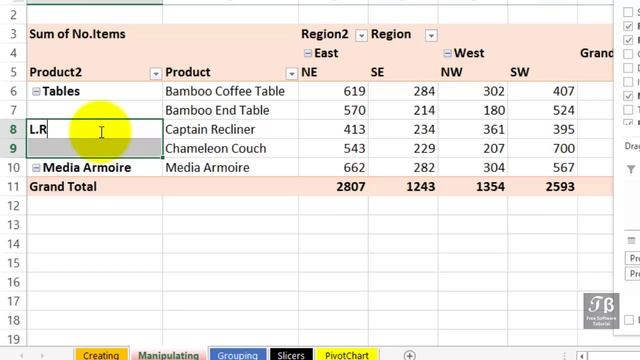Click the Grand Total row label
Image resolution: width=640 pixels, height=360 pixels.
[95, 187]
